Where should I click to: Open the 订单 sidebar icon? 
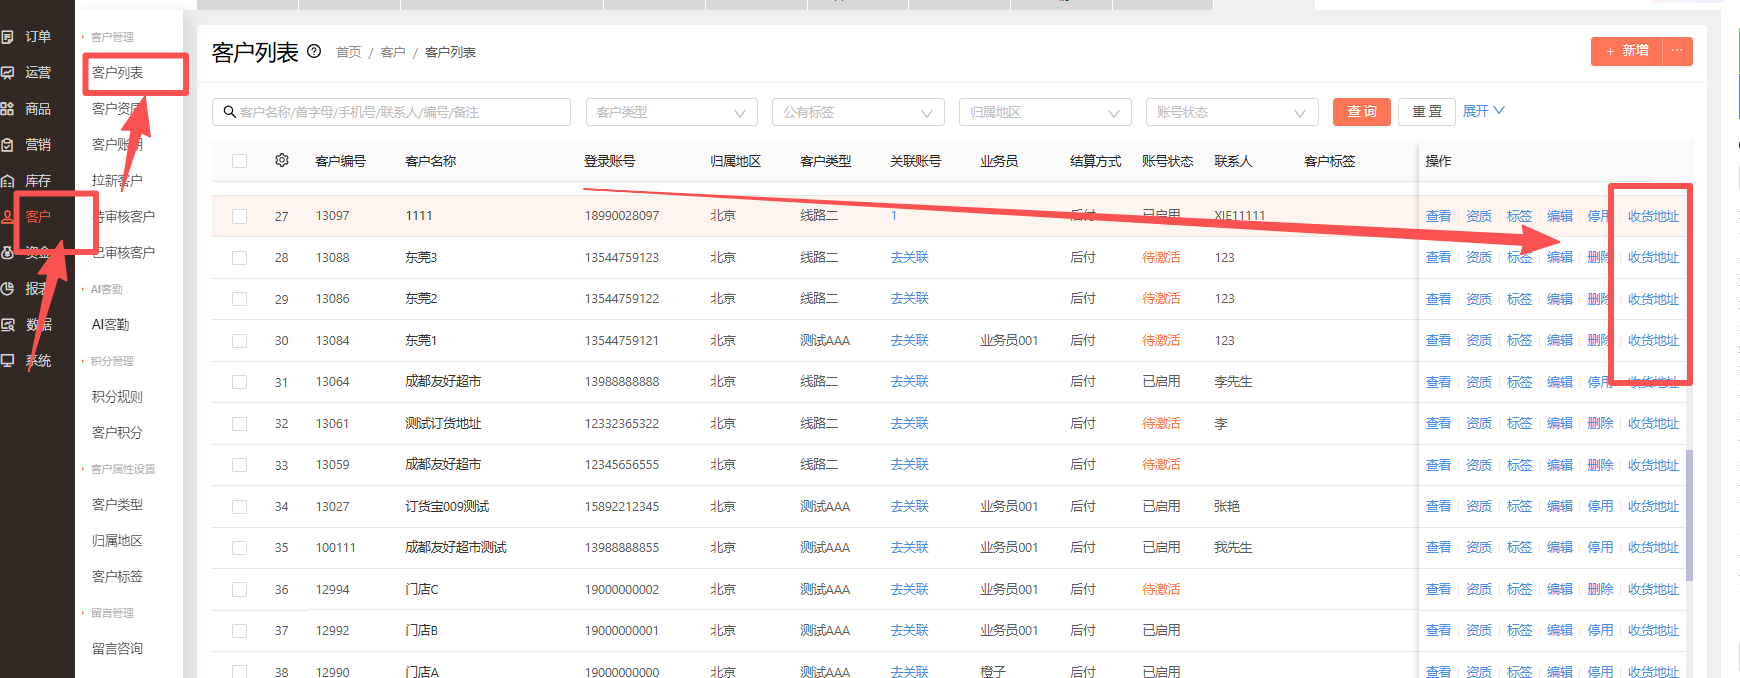click(7, 37)
